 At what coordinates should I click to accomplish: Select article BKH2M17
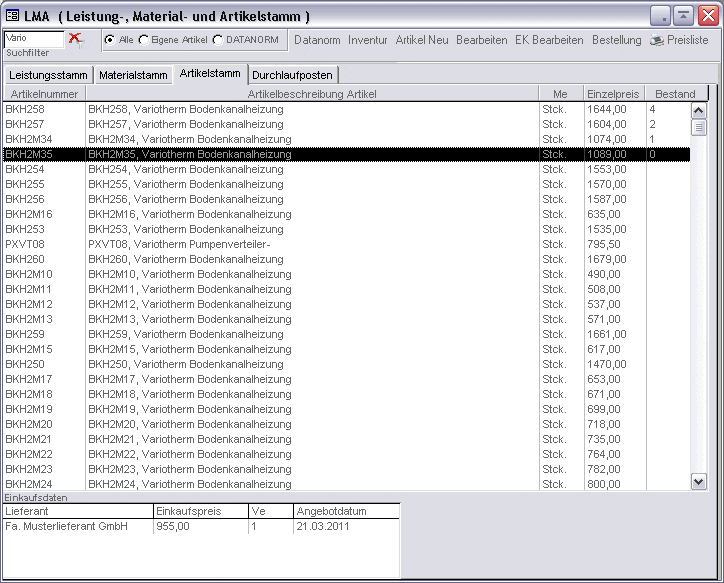point(347,379)
